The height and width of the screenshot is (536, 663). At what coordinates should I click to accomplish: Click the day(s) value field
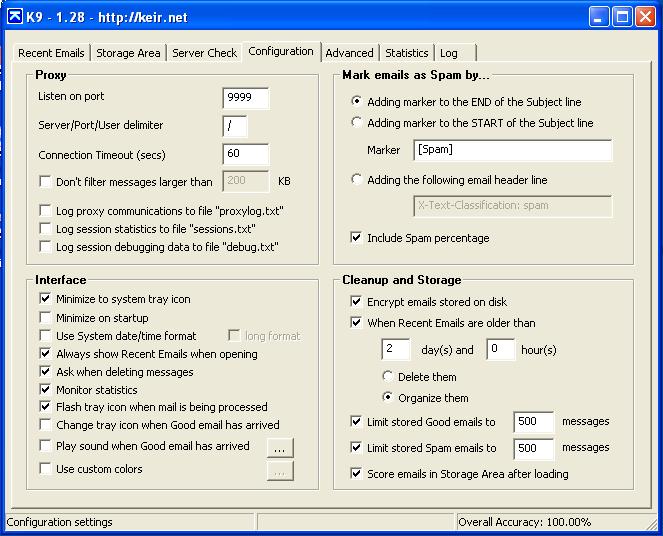click(395, 349)
